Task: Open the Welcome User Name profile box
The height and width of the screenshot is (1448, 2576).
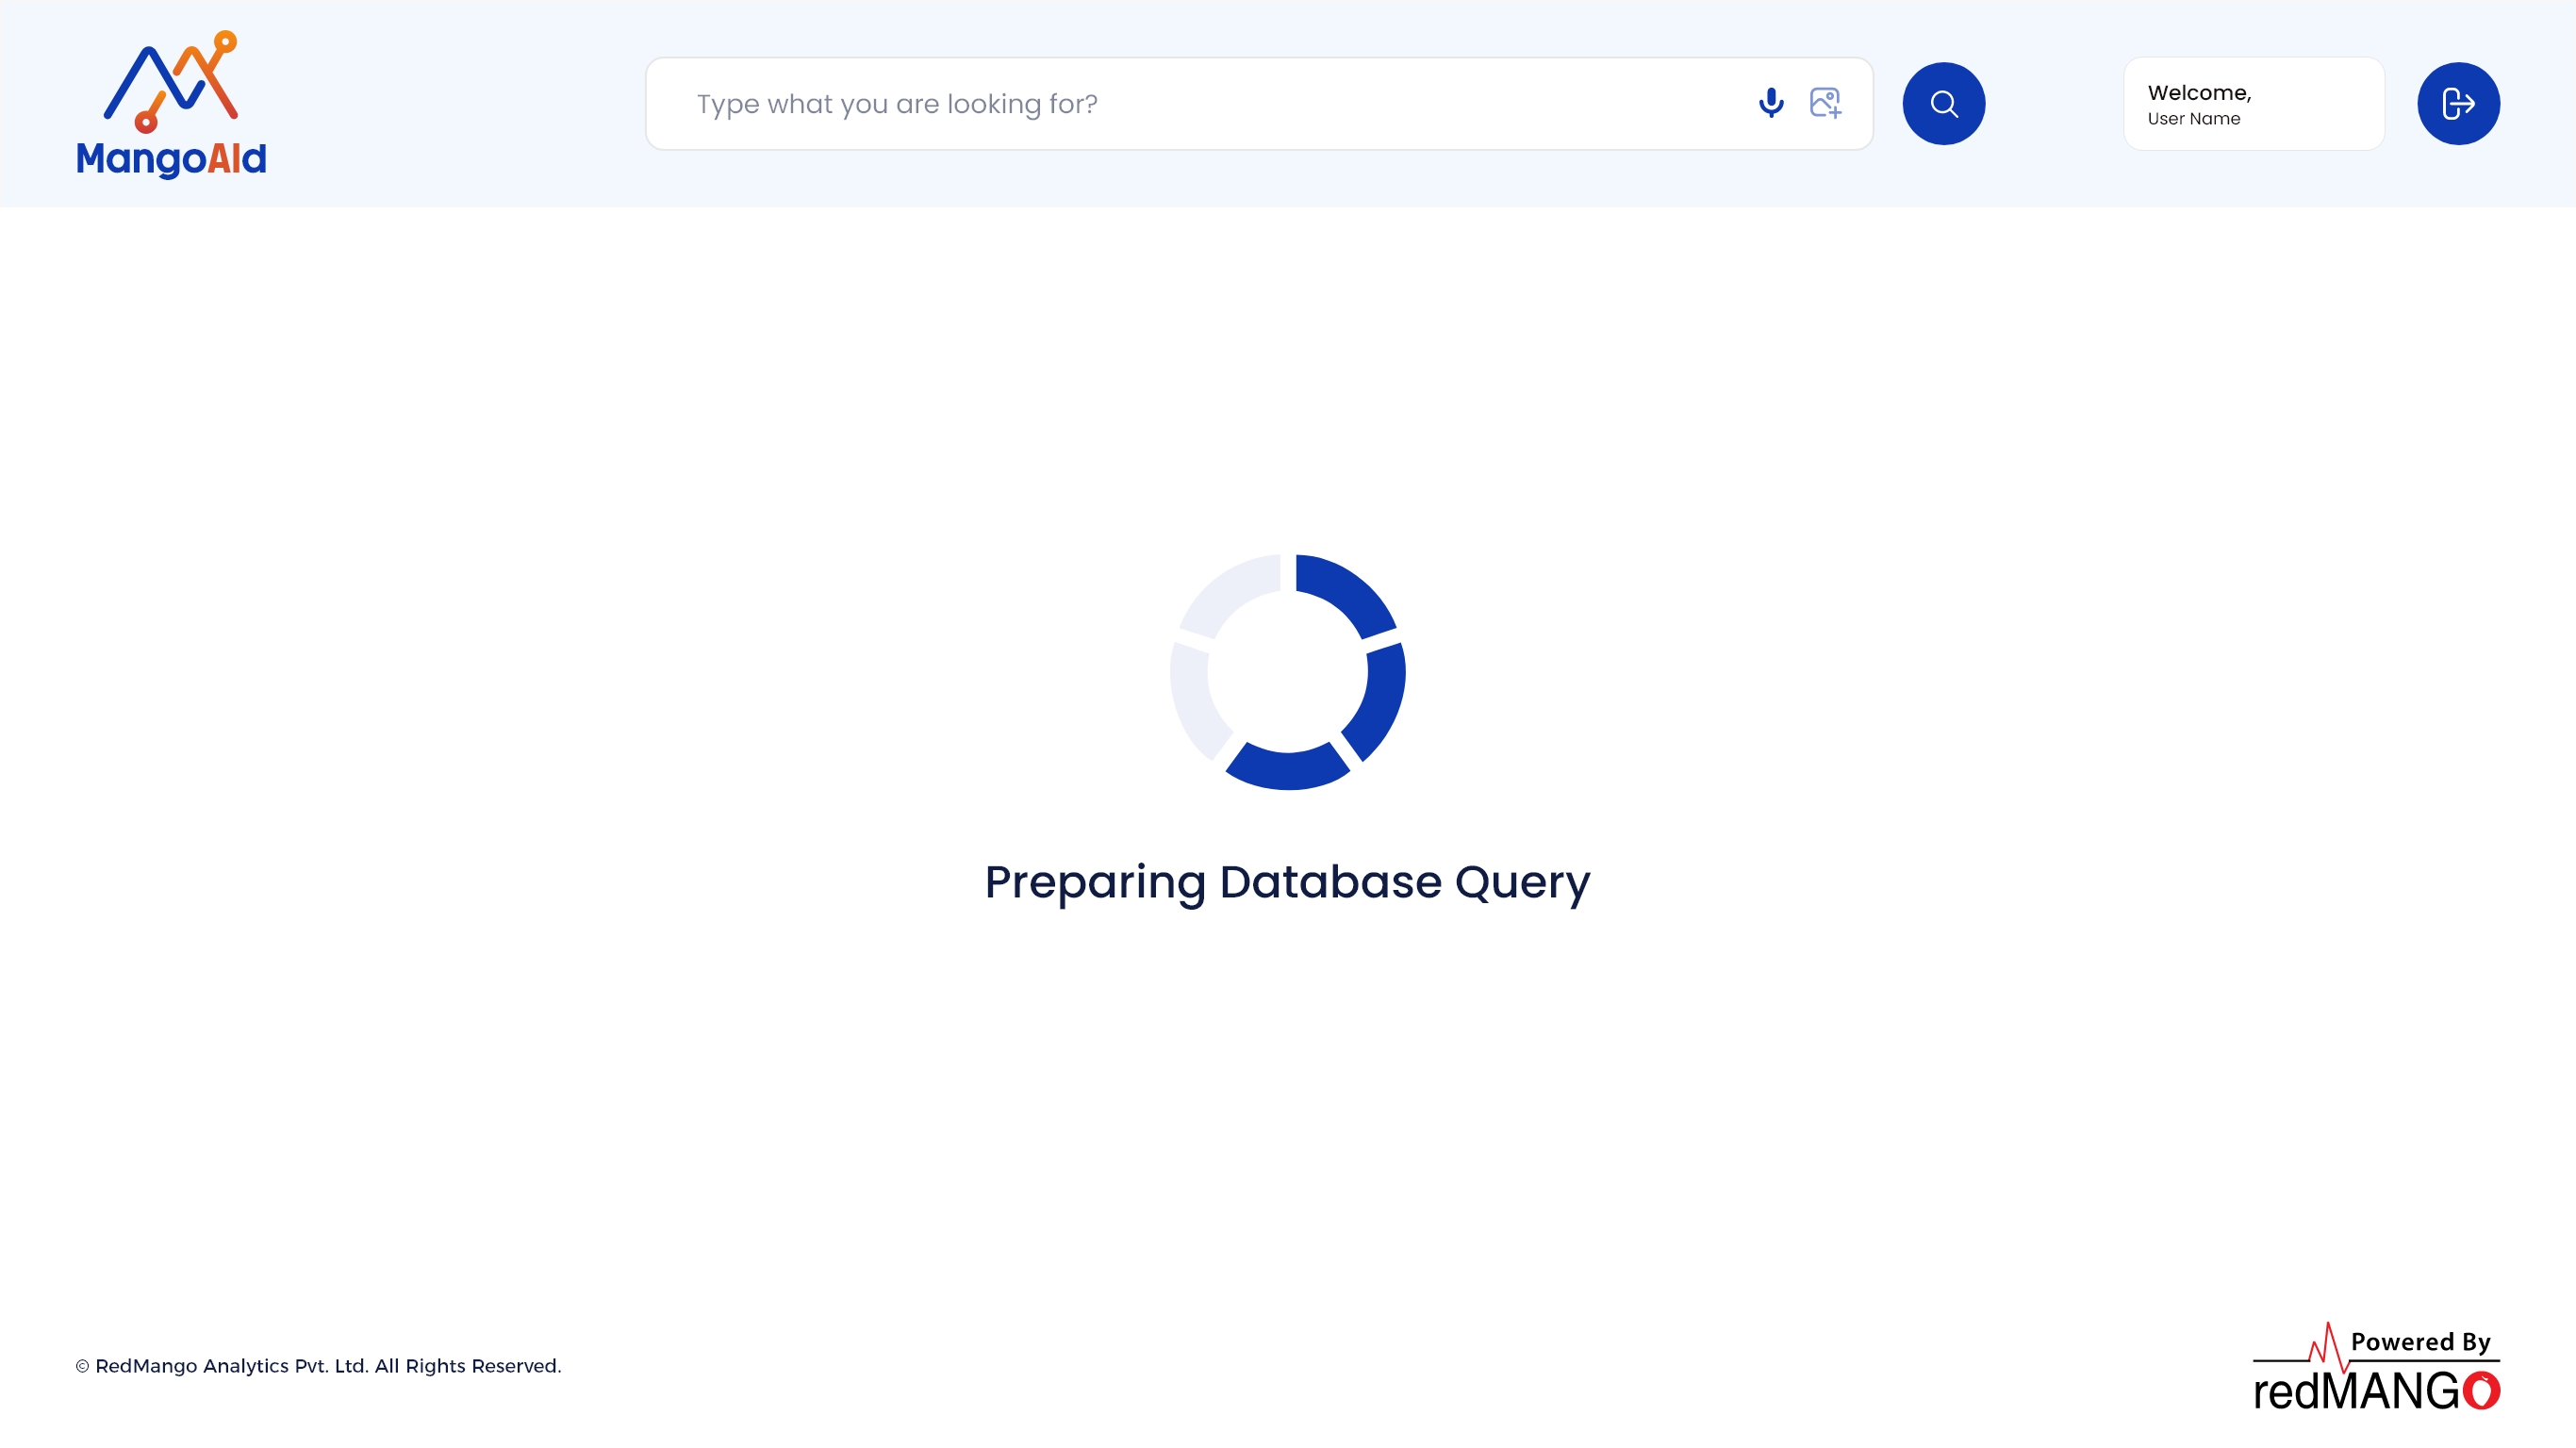Action: (x=2254, y=104)
